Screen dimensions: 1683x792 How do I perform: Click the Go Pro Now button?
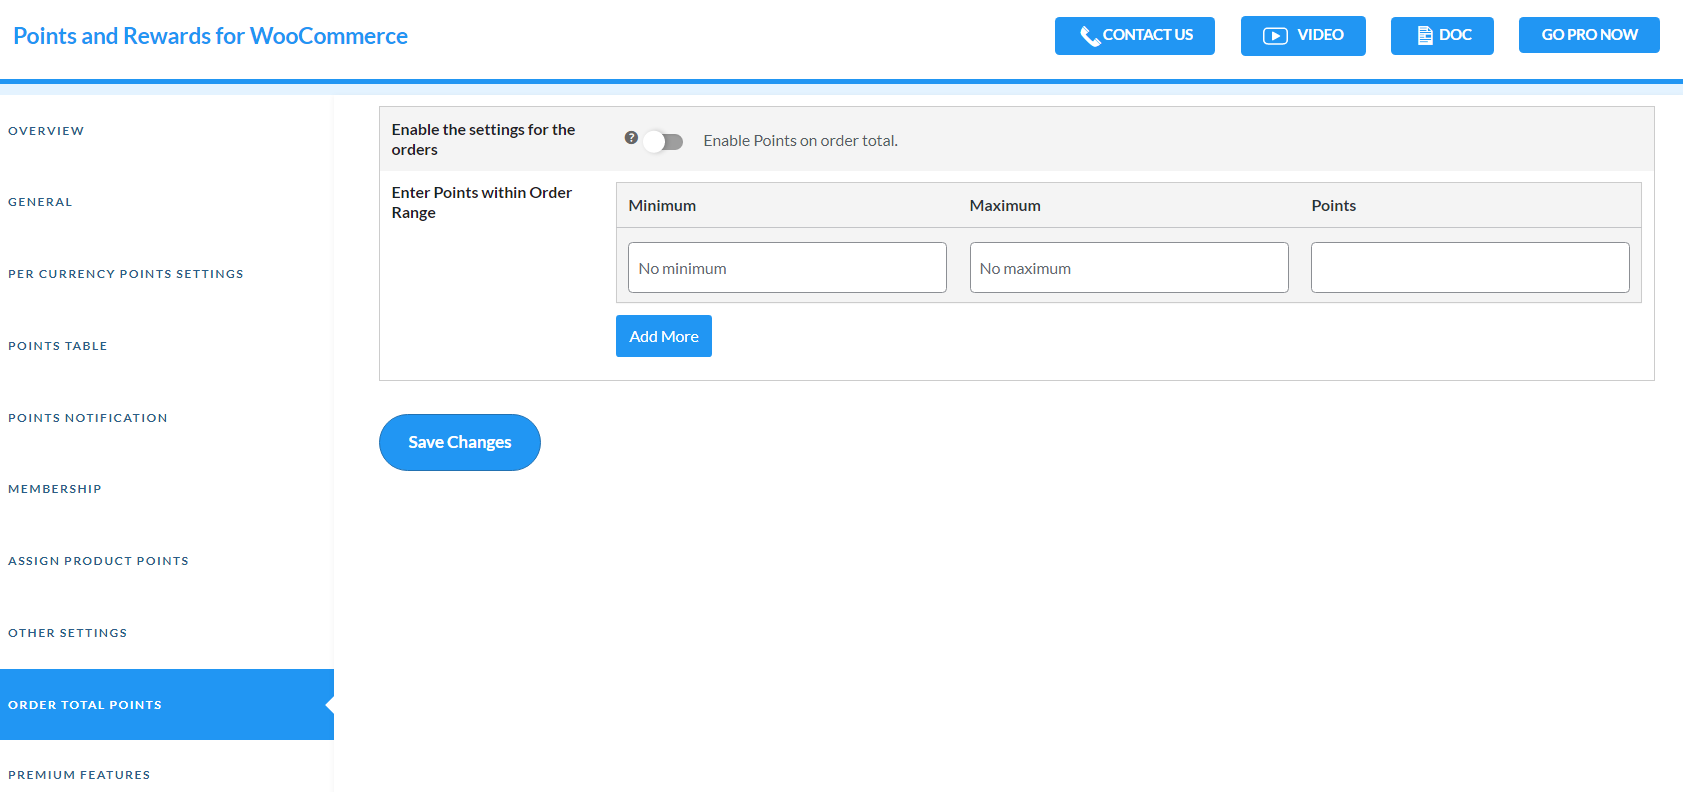point(1589,35)
